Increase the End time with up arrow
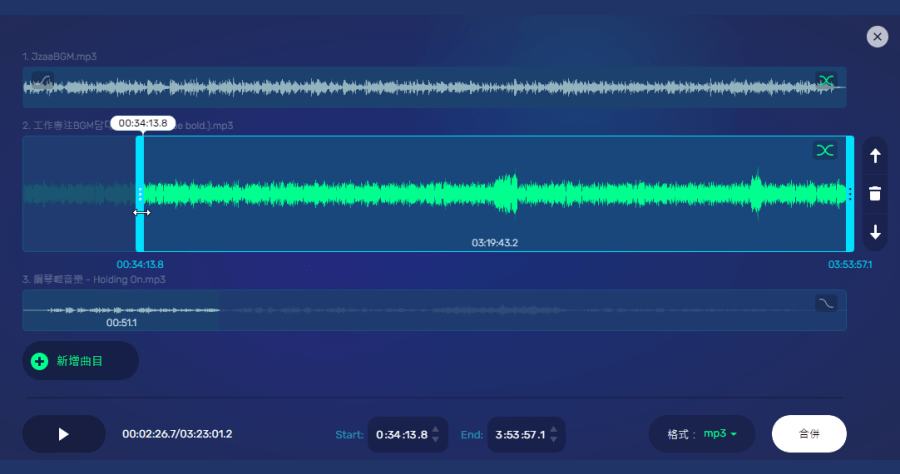900x474 pixels. [x=555, y=428]
